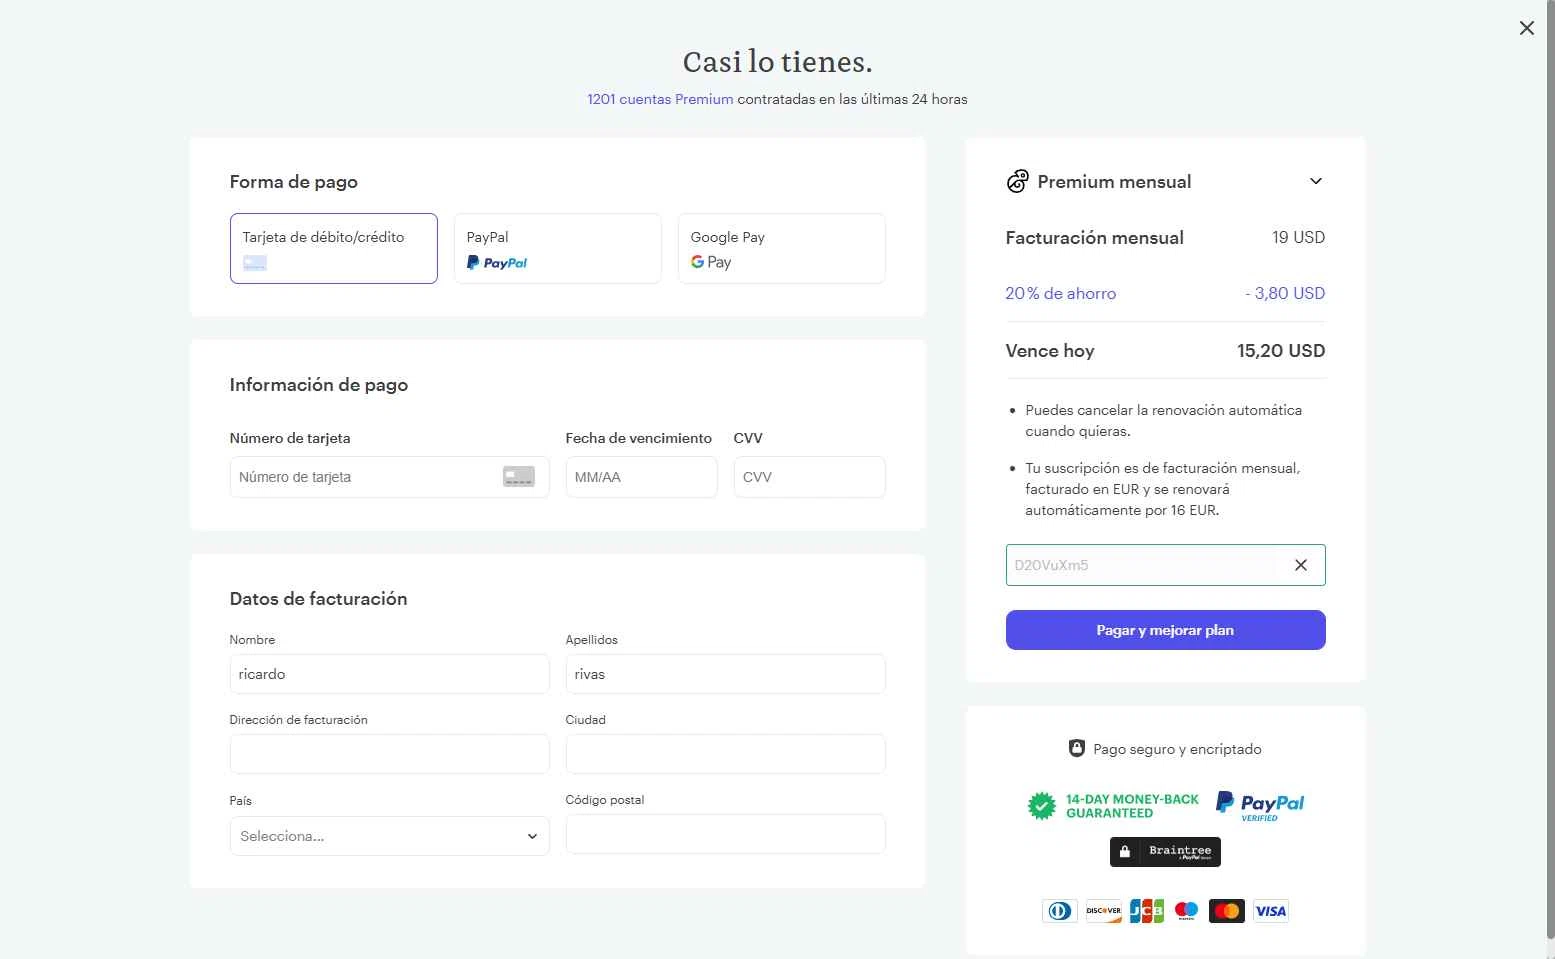Click the JCB card icon

1146,911
